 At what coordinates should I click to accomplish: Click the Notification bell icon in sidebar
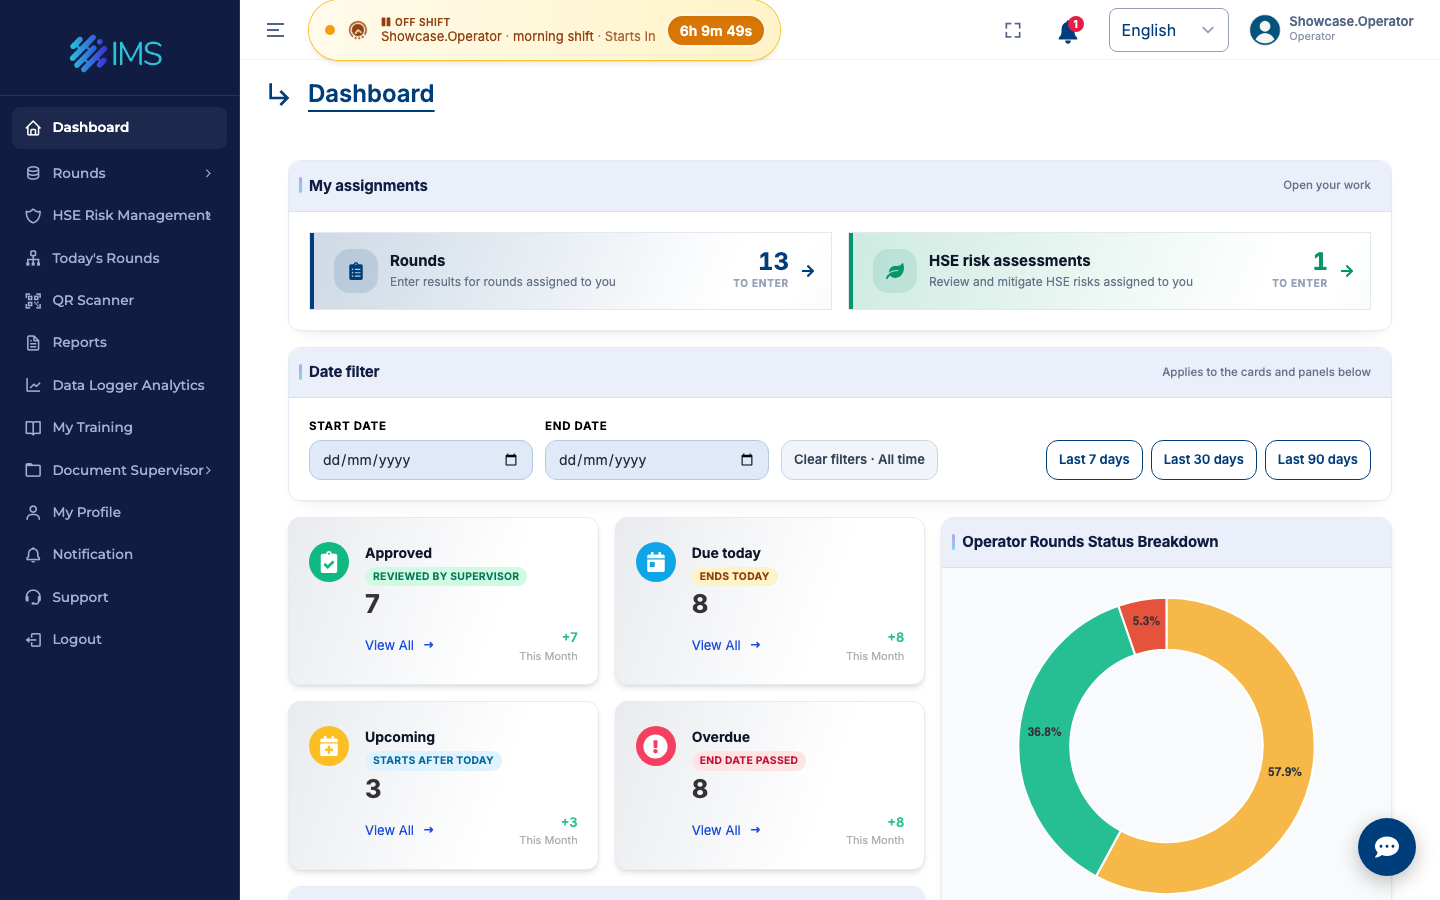(x=33, y=554)
